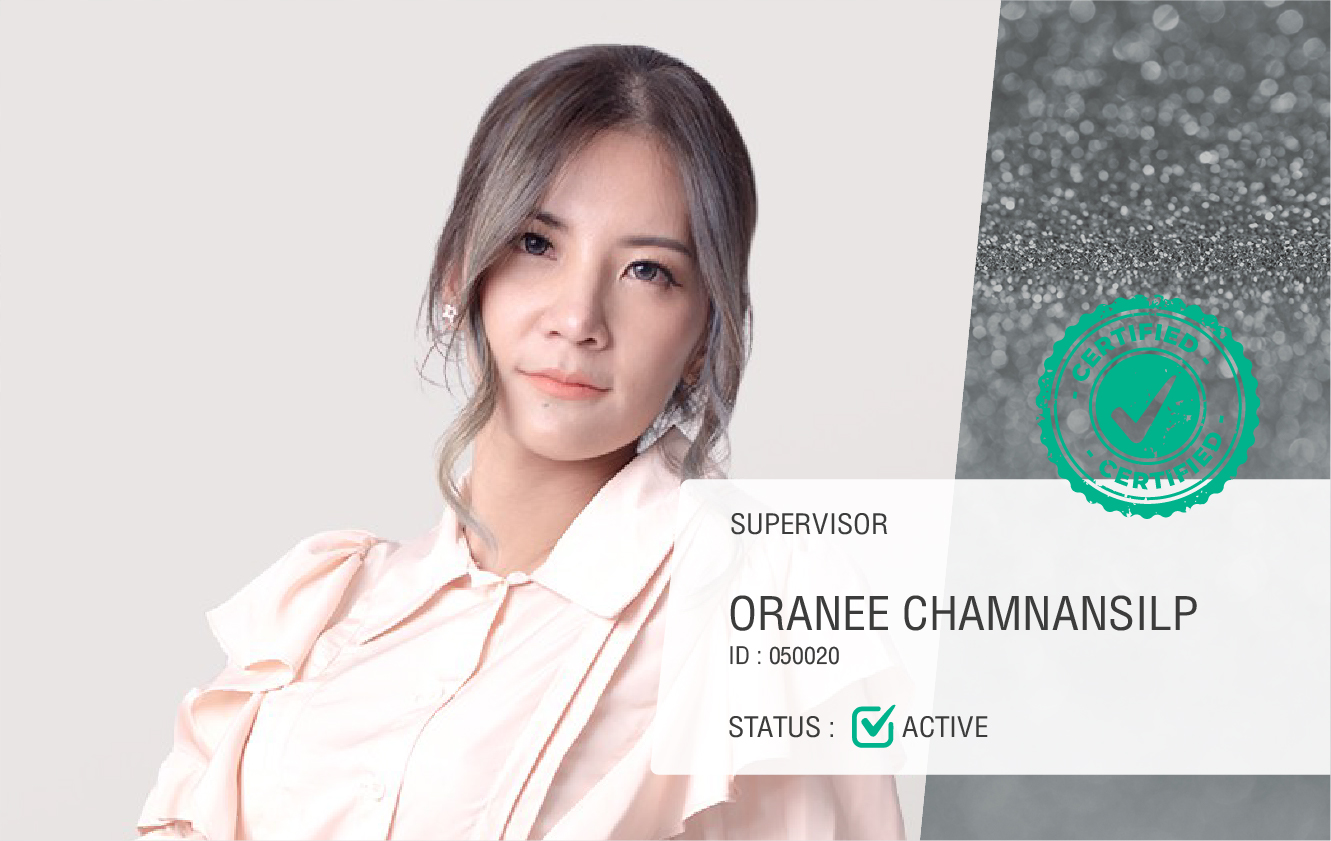This screenshot has width=1331, height=841.
Task: Click the checkmark inside the Certified stamp
Action: tap(1141, 408)
